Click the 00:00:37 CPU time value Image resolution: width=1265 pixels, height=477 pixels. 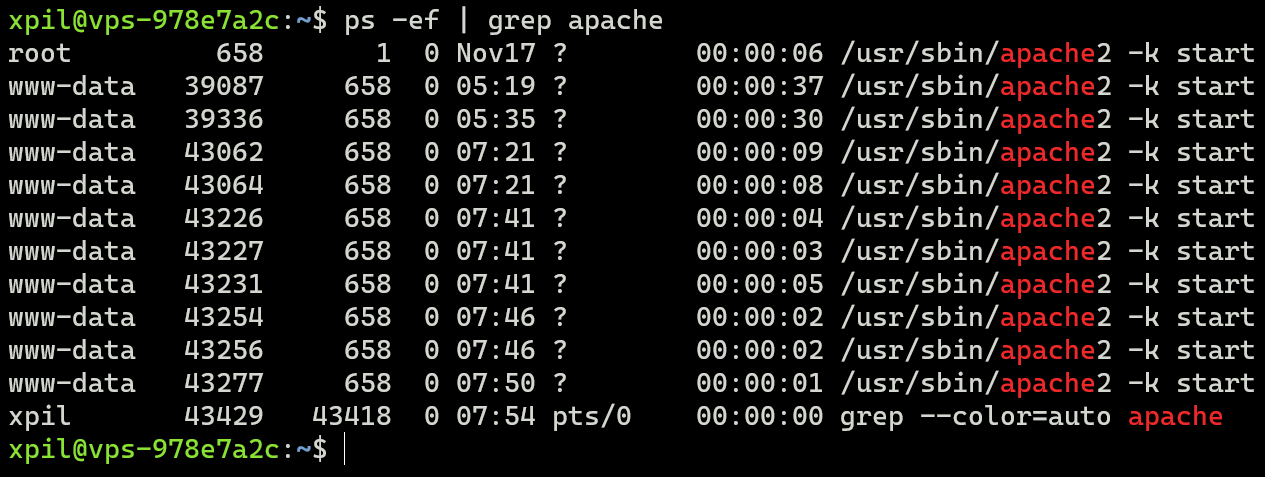click(x=759, y=86)
